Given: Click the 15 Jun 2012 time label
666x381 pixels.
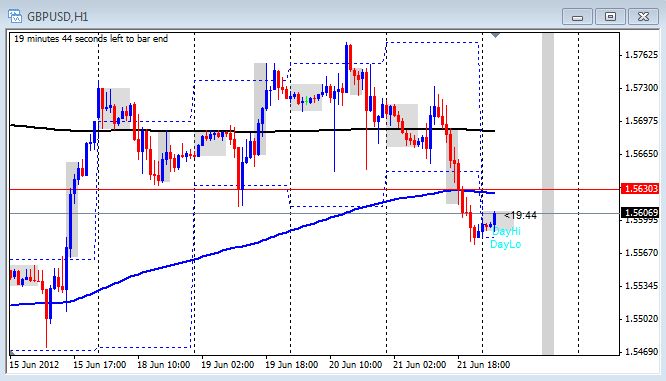Looking at the screenshot, I should click(34, 365).
